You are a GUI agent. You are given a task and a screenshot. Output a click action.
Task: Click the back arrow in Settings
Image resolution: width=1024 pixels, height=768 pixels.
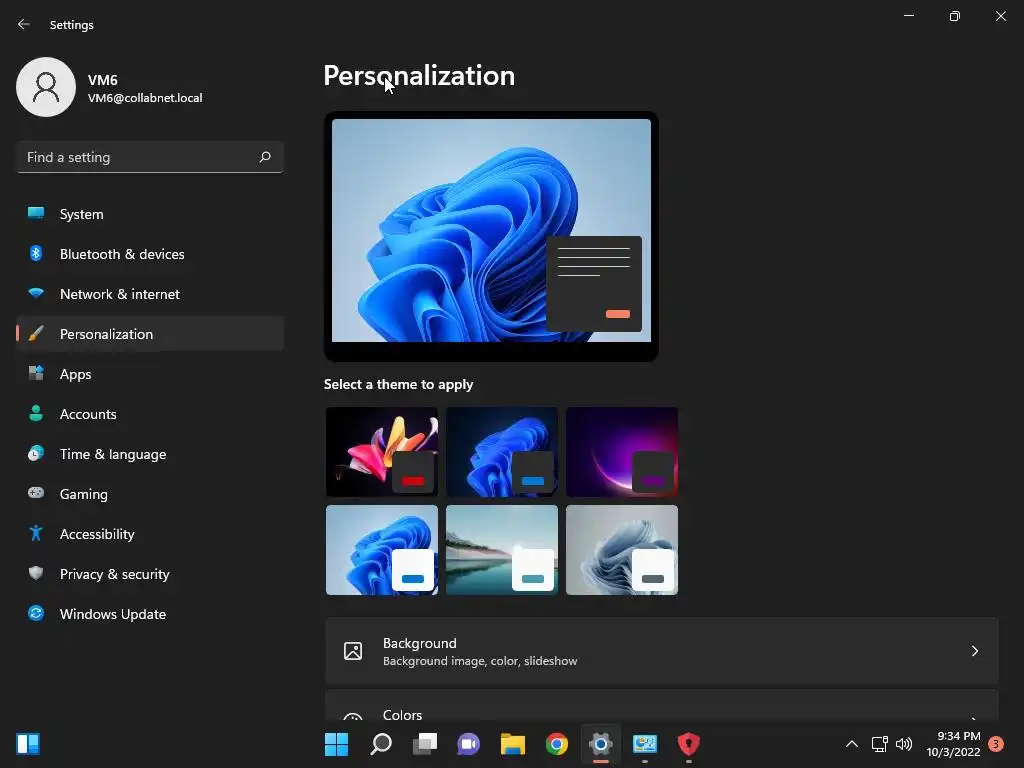(x=24, y=24)
